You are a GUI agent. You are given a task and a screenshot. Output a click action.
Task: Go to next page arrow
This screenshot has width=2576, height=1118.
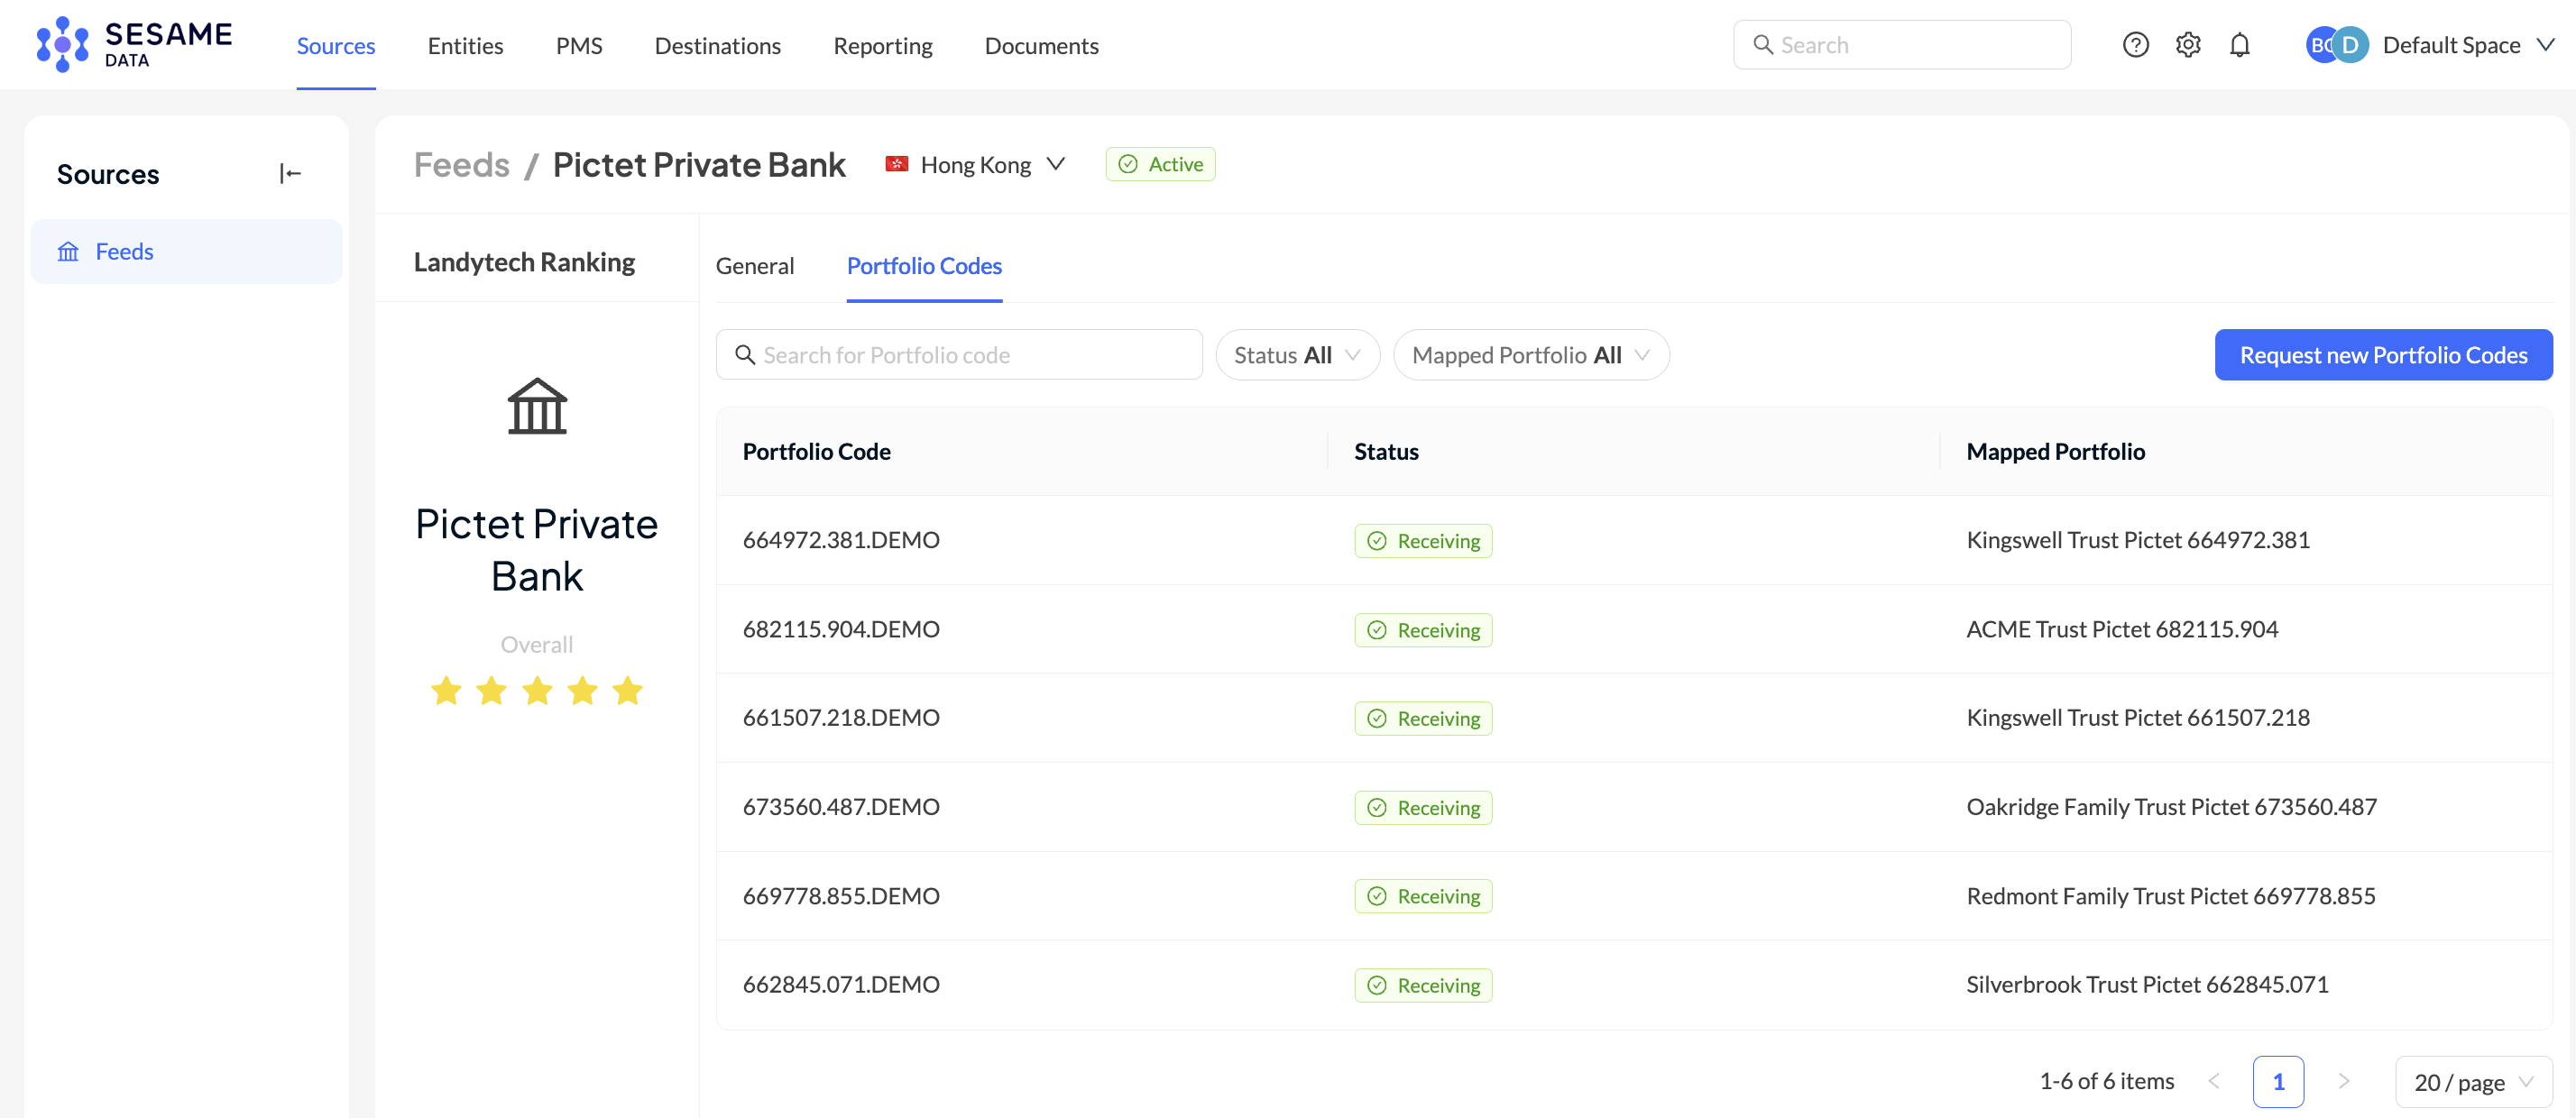(x=2343, y=1081)
